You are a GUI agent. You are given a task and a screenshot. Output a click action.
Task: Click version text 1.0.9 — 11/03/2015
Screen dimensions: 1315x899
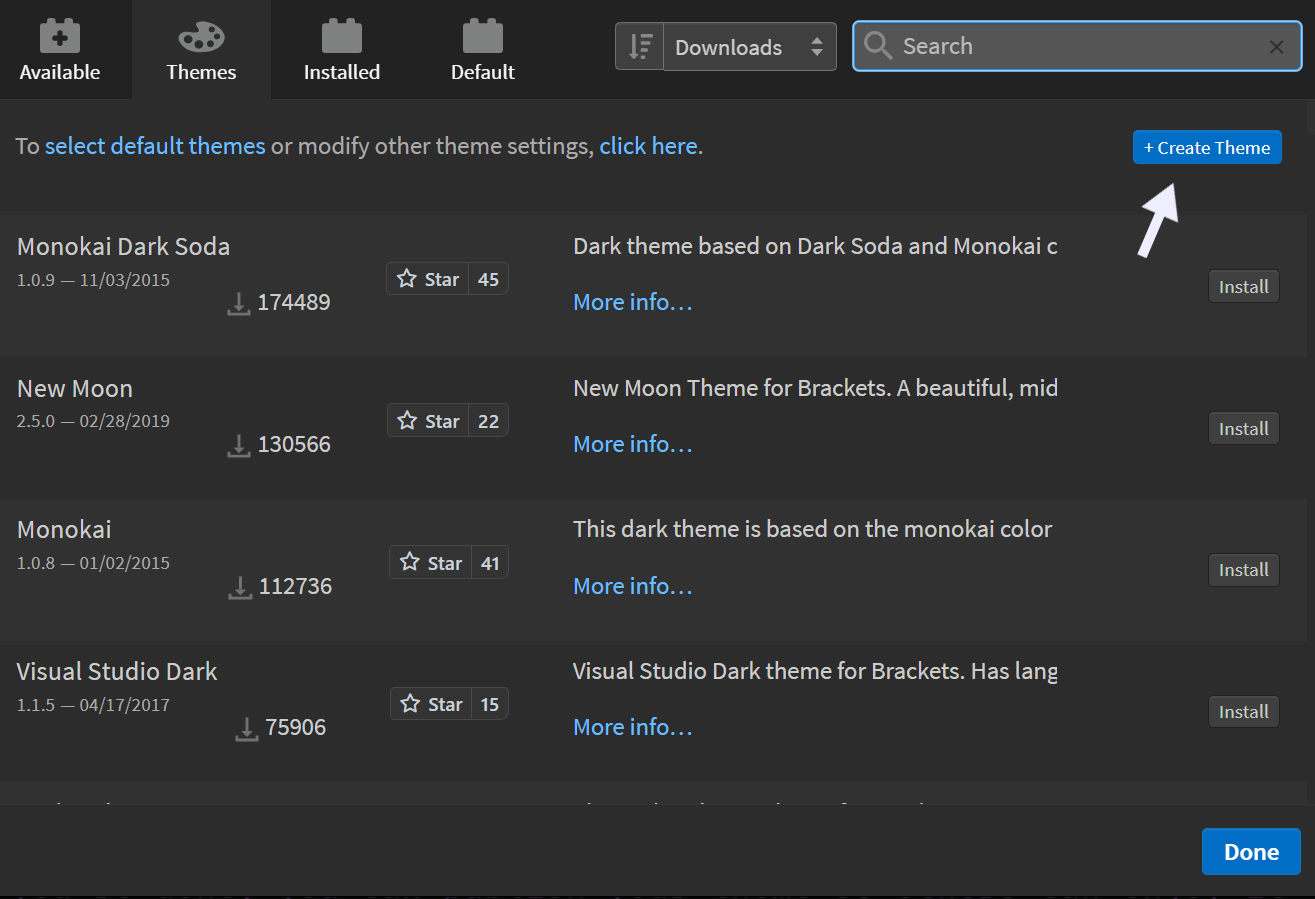(93, 279)
